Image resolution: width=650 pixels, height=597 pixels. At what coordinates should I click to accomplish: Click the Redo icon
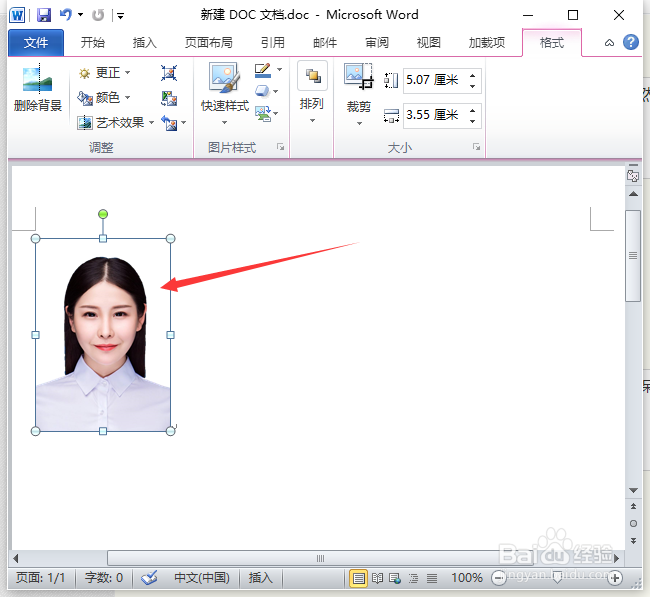[x=98, y=15]
